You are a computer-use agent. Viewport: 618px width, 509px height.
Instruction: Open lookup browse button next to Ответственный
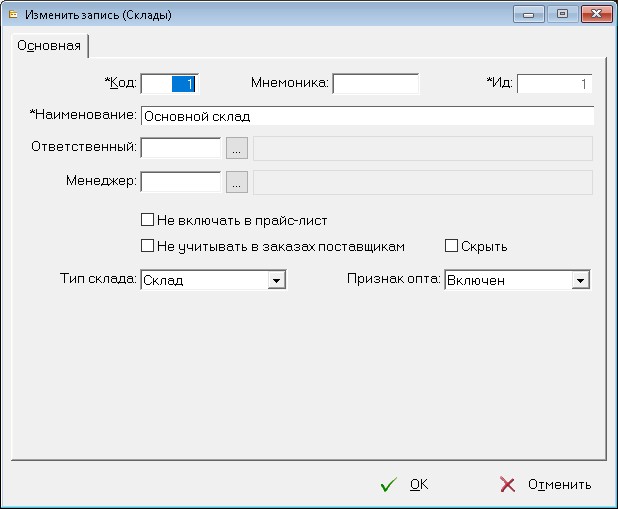(236, 148)
